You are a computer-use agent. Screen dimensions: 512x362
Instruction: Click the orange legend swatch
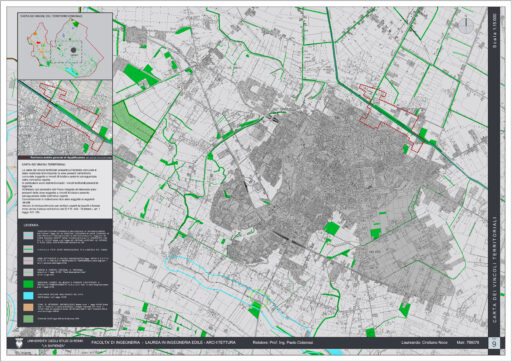point(29,307)
